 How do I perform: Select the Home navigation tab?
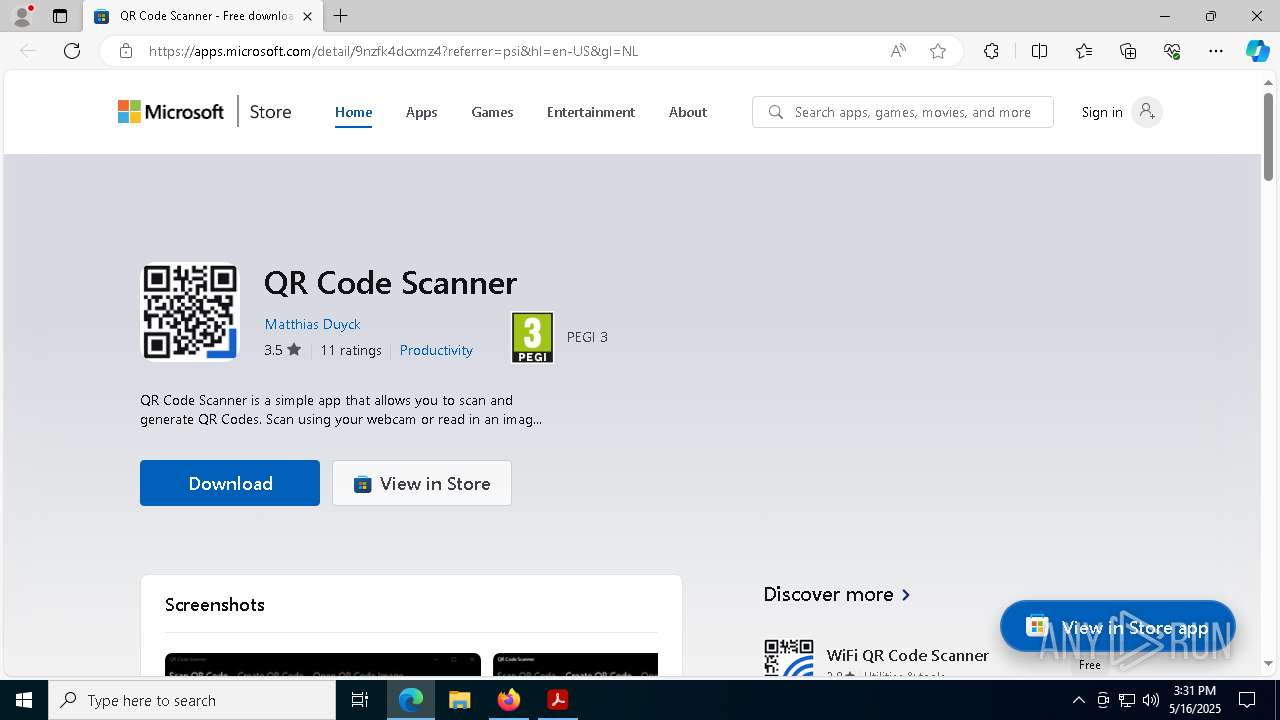353,112
